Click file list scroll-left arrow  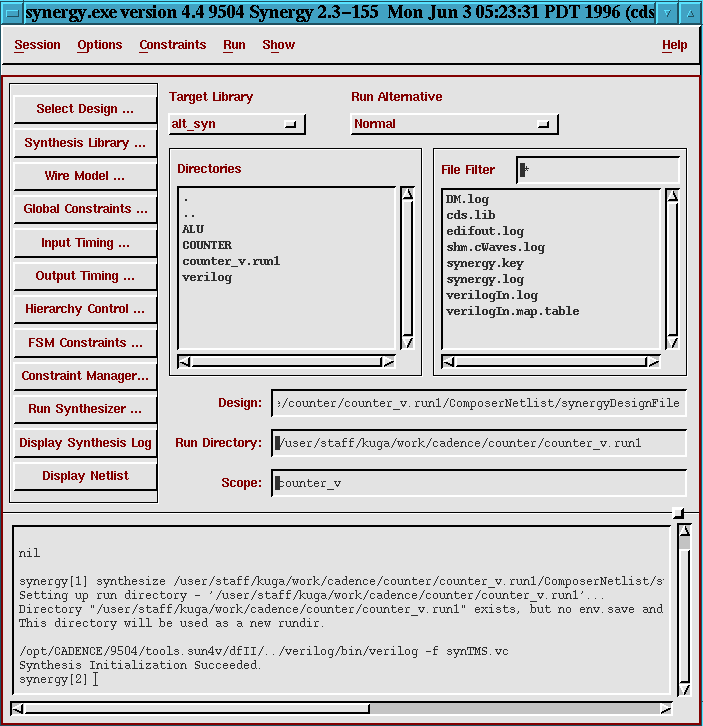click(x=449, y=362)
